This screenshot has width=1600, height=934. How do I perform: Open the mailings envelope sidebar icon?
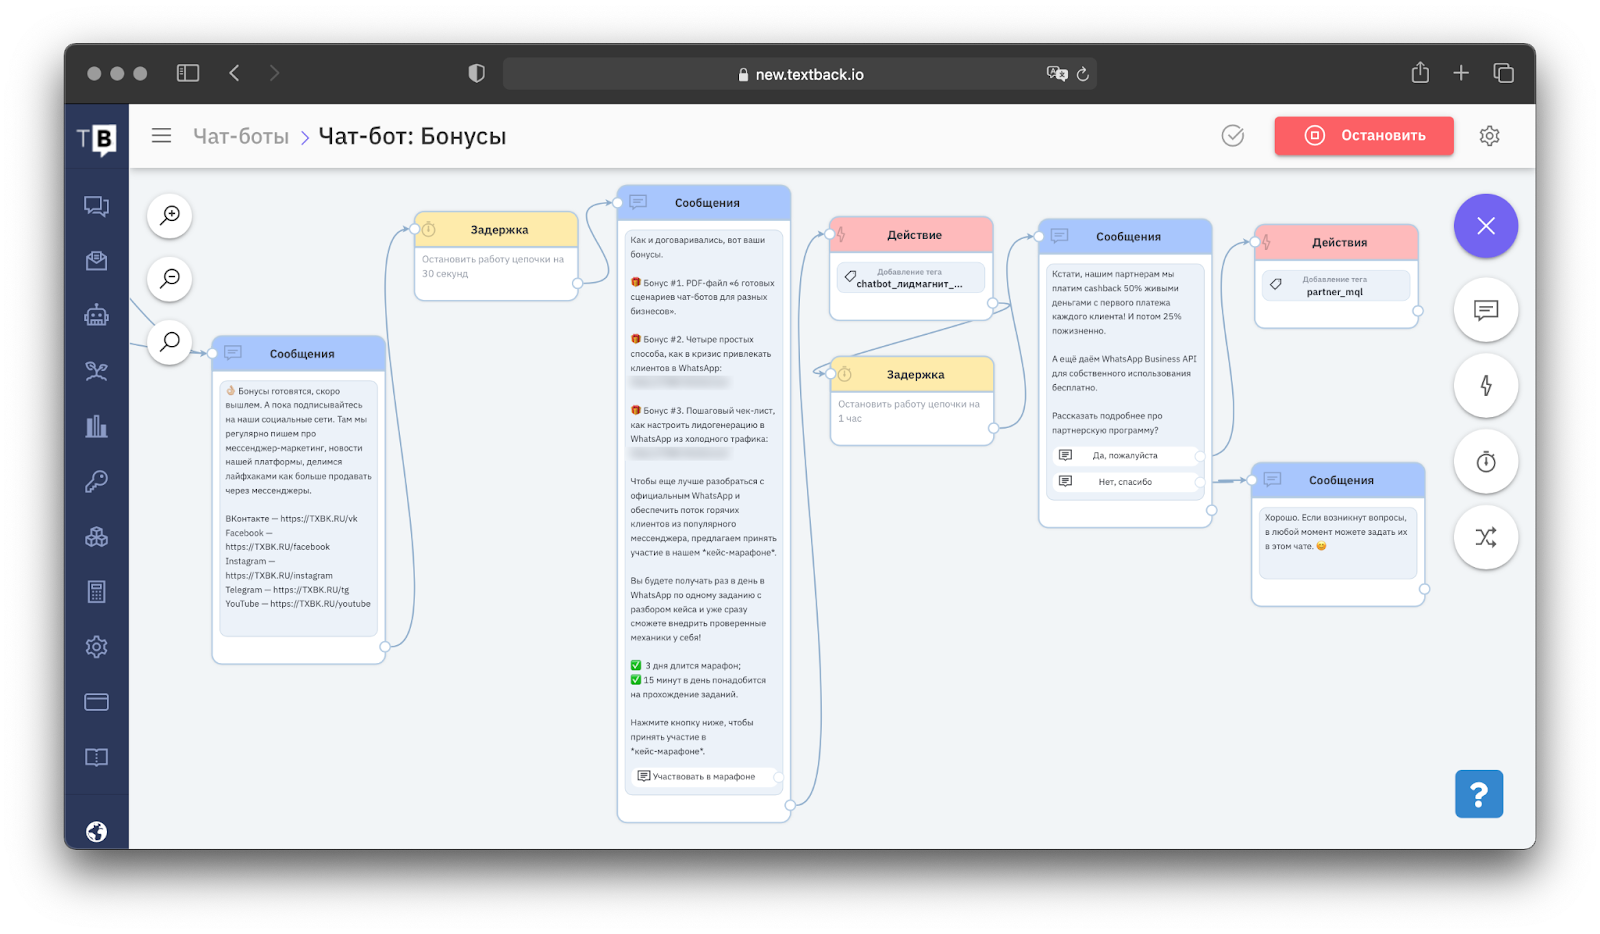tap(96, 261)
